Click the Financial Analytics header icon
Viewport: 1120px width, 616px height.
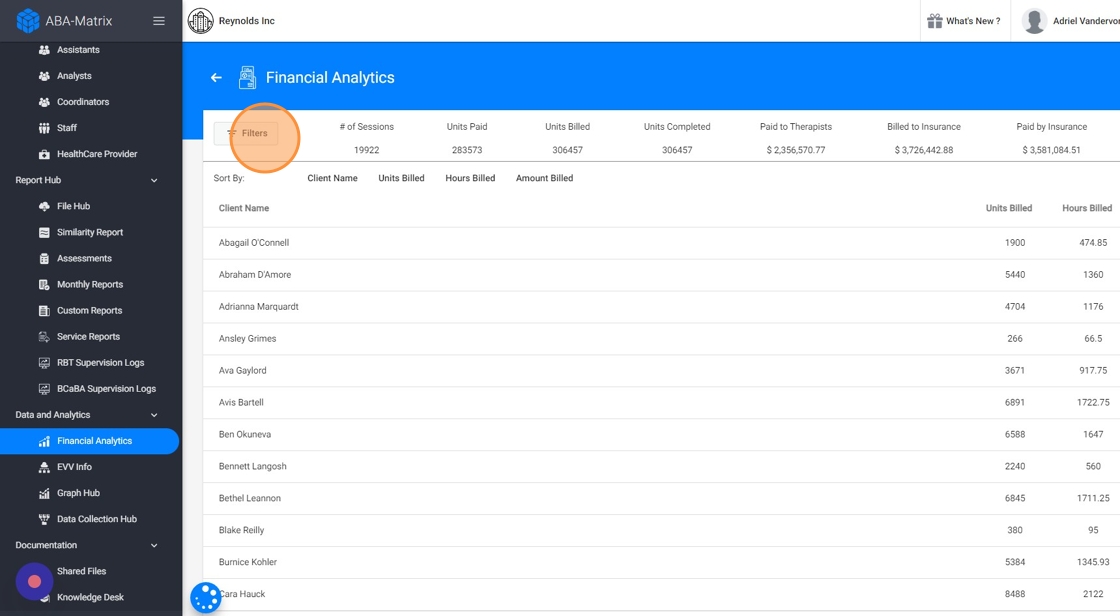click(x=247, y=77)
